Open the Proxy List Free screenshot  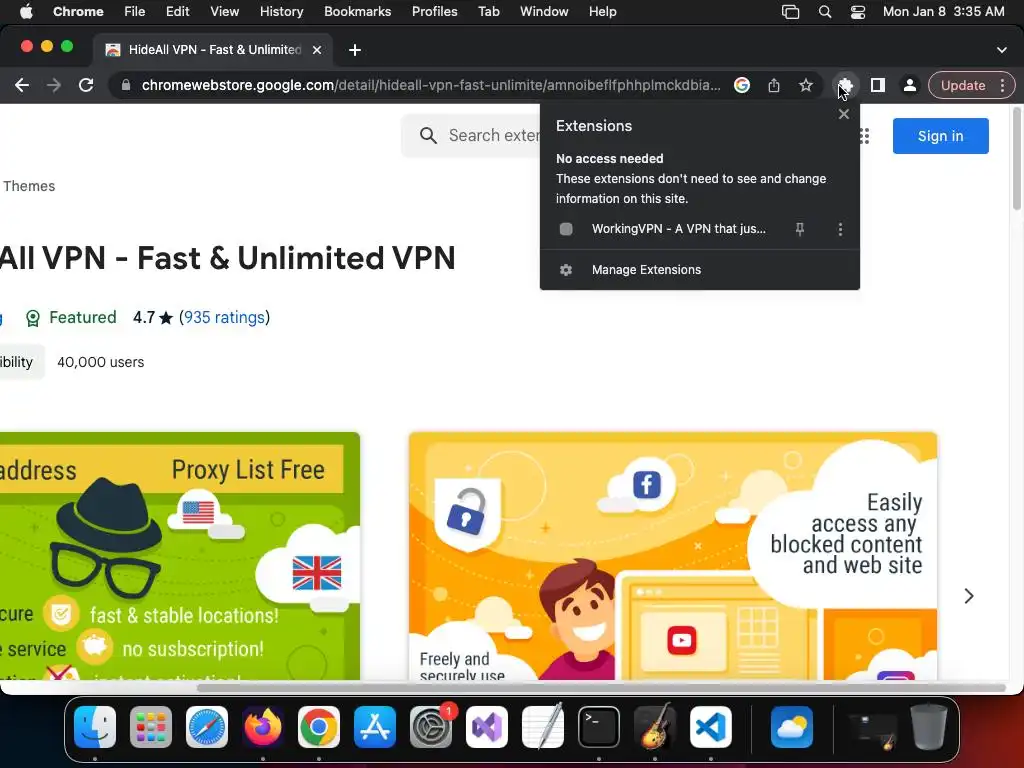point(180,556)
